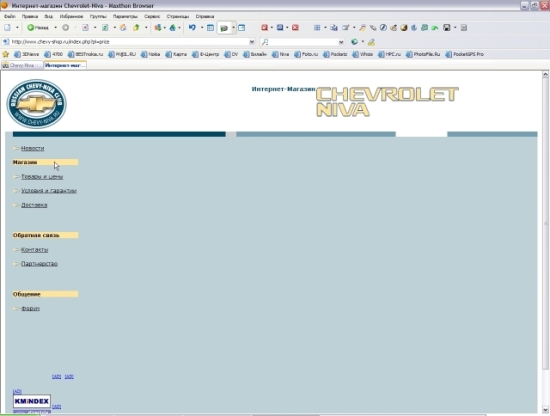Click the highlighter icon beside the search box
This screenshot has width=550, height=416.
(371, 42)
